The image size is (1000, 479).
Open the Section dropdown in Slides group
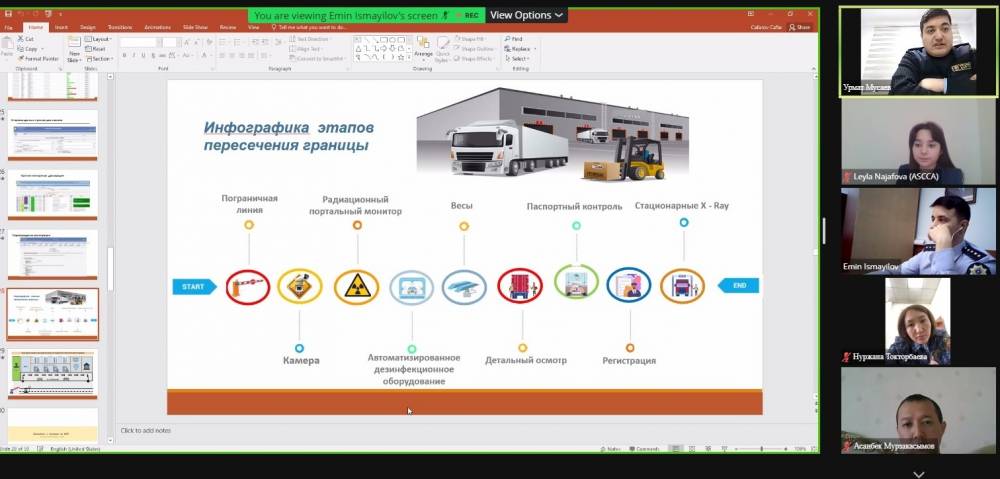coord(99,58)
